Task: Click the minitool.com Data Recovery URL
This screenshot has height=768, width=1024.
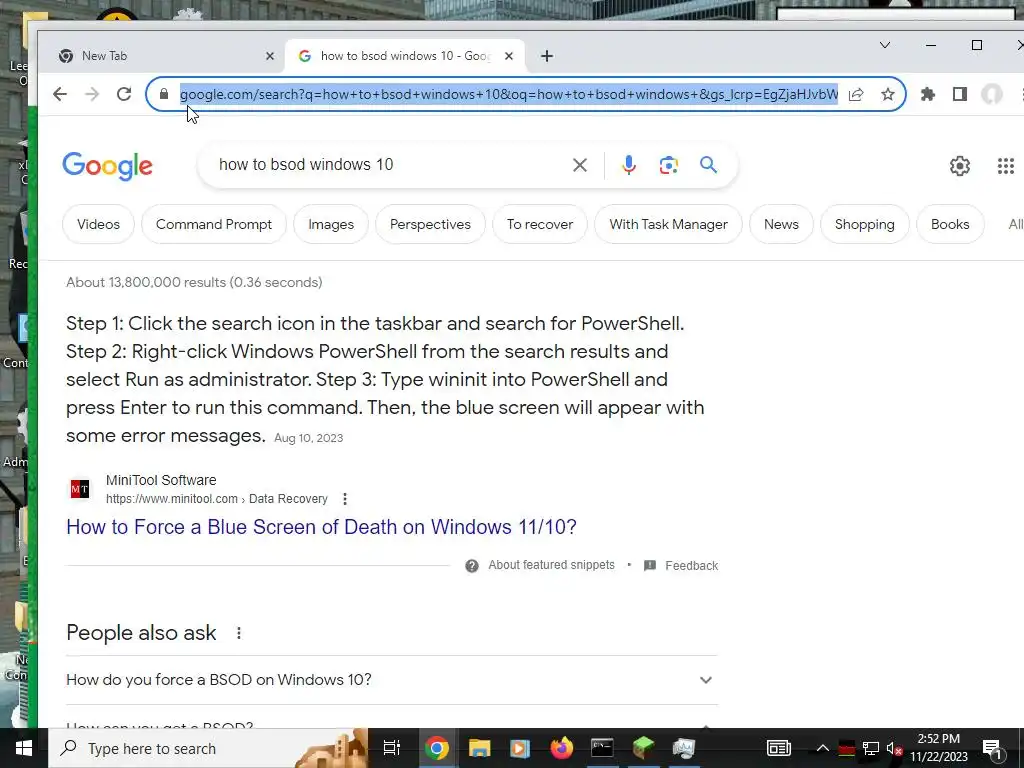Action: 217,499
